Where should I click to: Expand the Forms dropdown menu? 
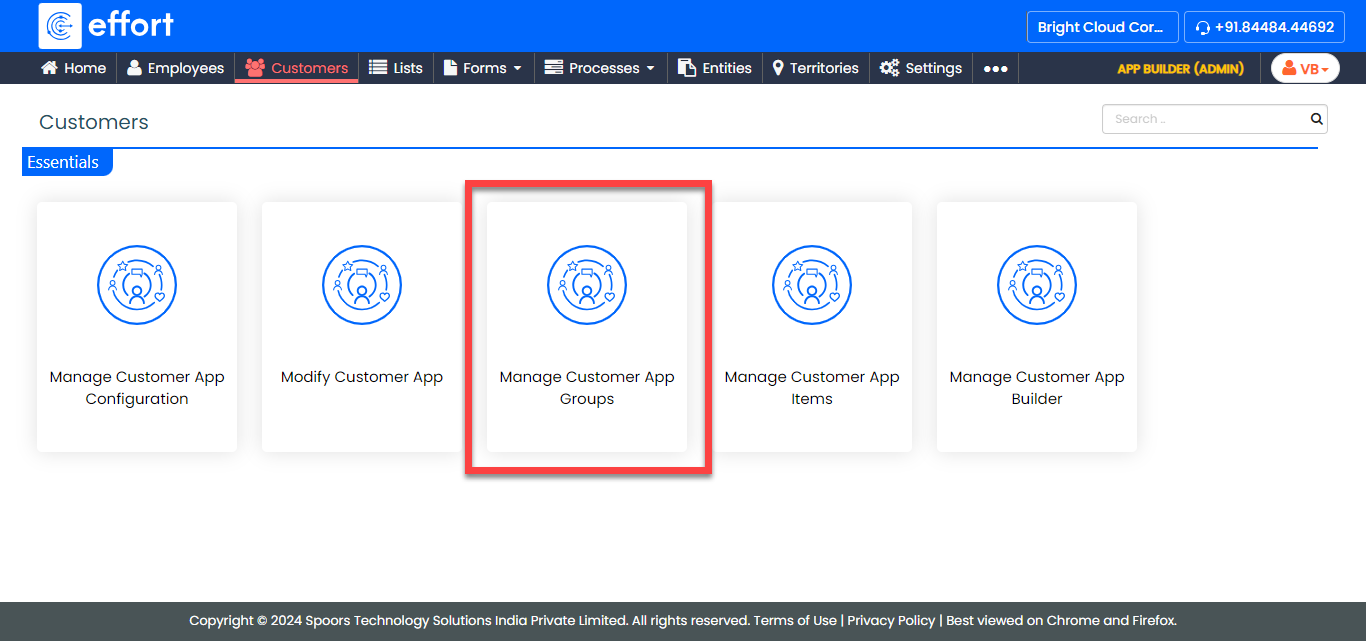pyautogui.click(x=483, y=68)
